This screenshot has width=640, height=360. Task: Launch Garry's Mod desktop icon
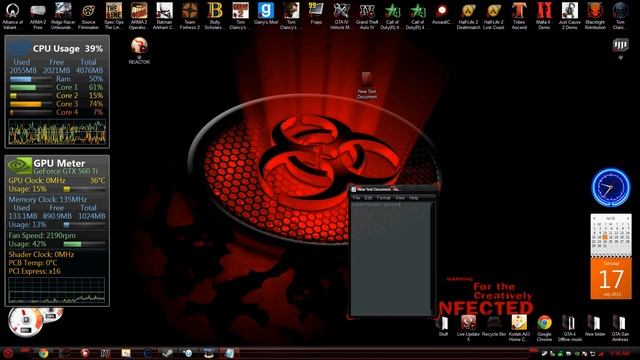pyautogui.click(x=266, y=13)
